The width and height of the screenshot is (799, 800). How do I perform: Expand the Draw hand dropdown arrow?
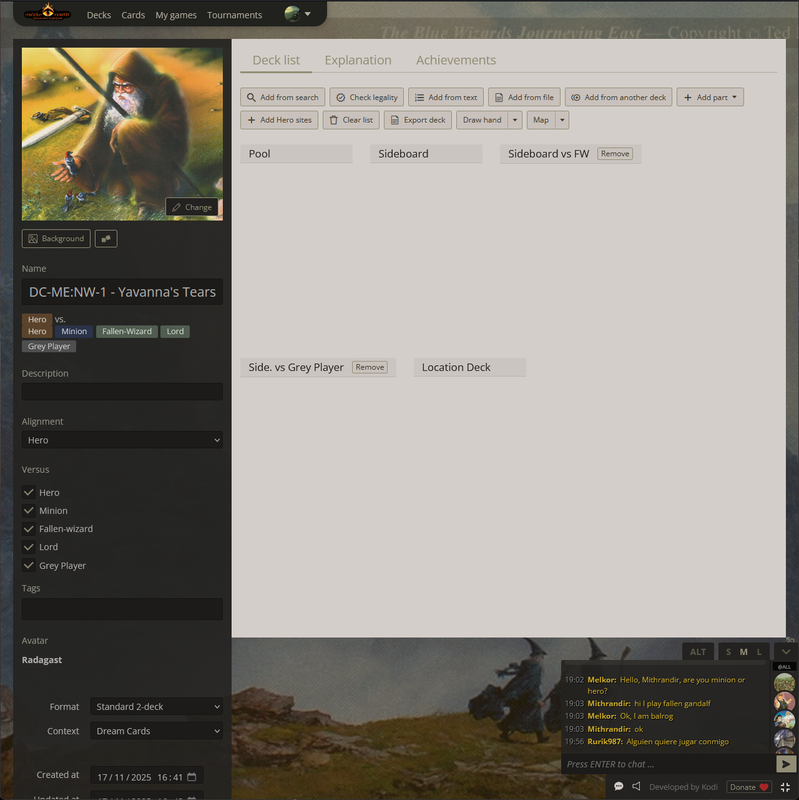(515, 120)
